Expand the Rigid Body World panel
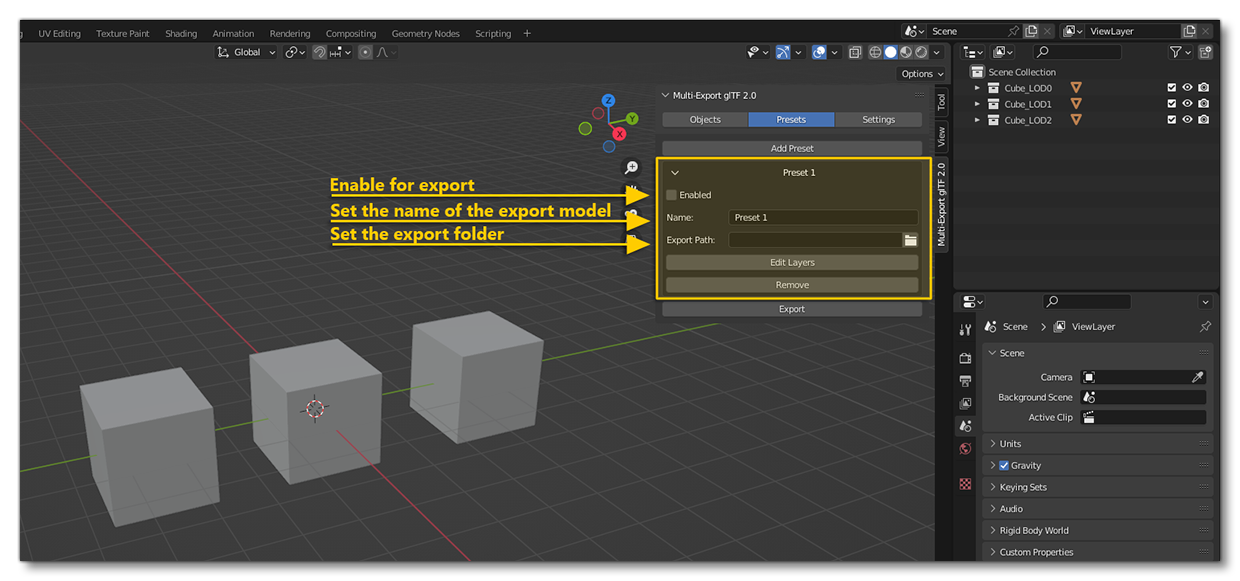Screen dimensions: 1240x581 pos(1034,530)
